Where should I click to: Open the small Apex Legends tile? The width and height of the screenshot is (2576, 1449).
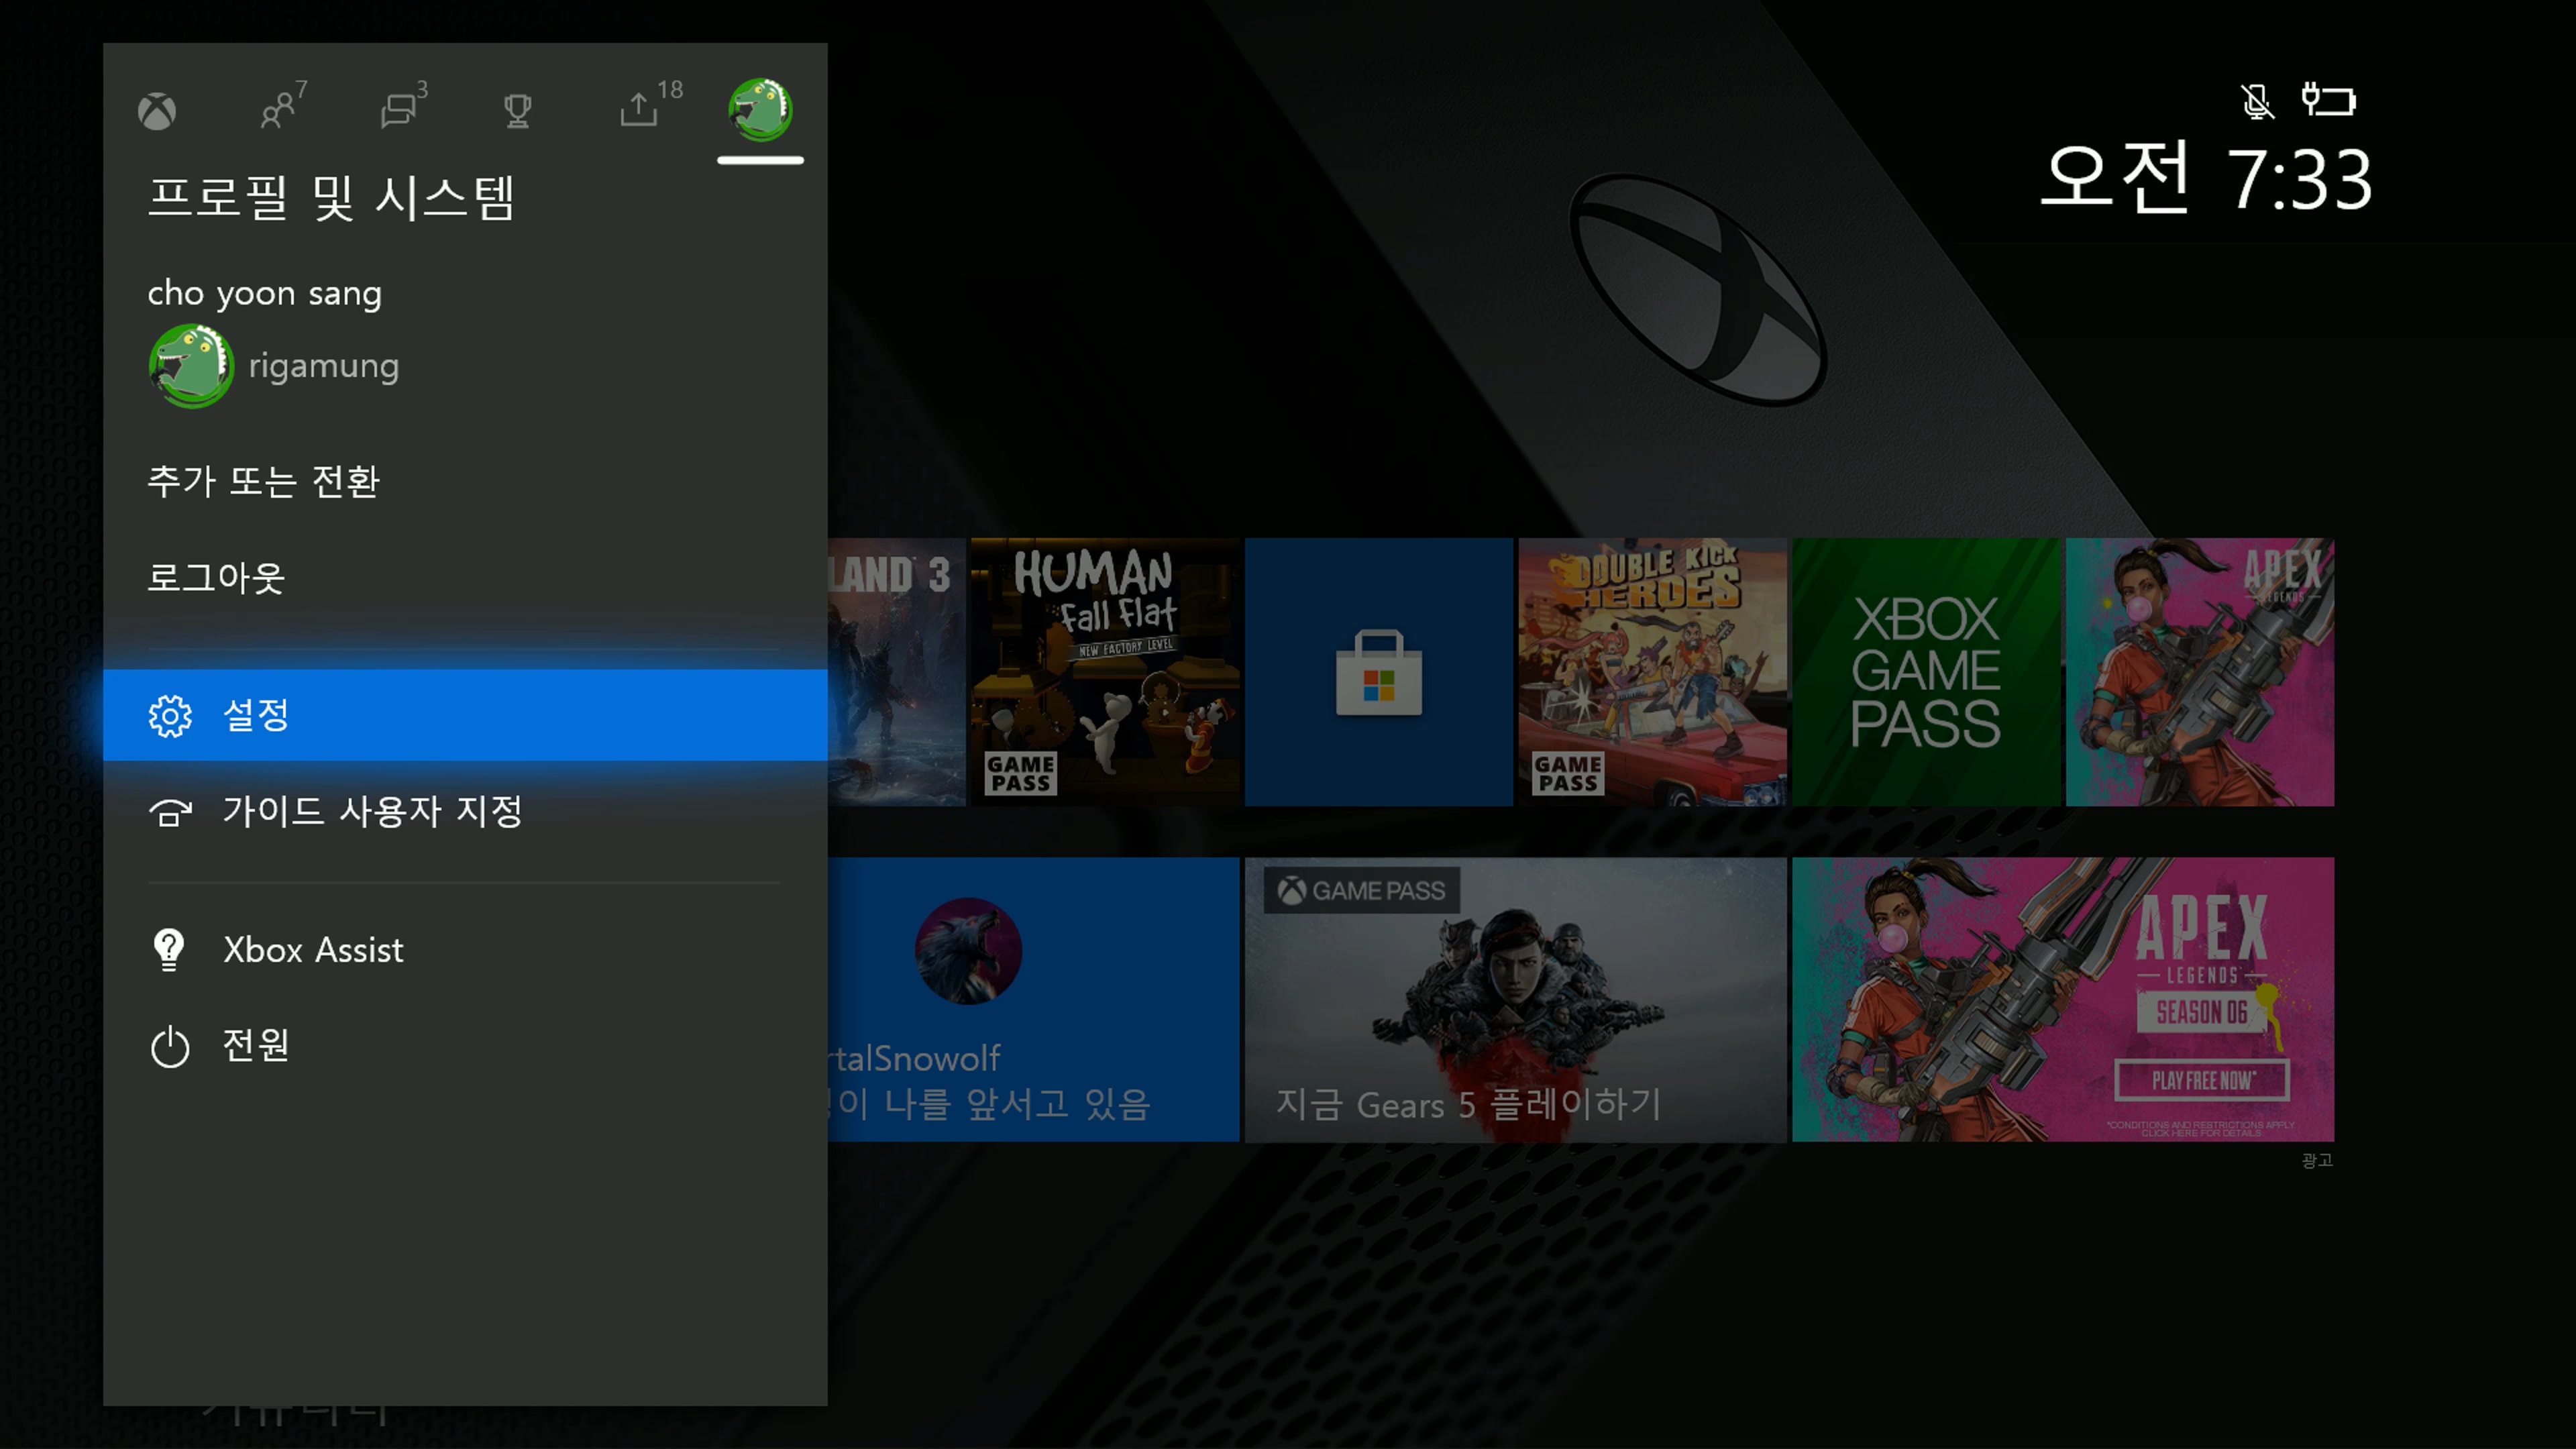click(x=2200, y=672)
